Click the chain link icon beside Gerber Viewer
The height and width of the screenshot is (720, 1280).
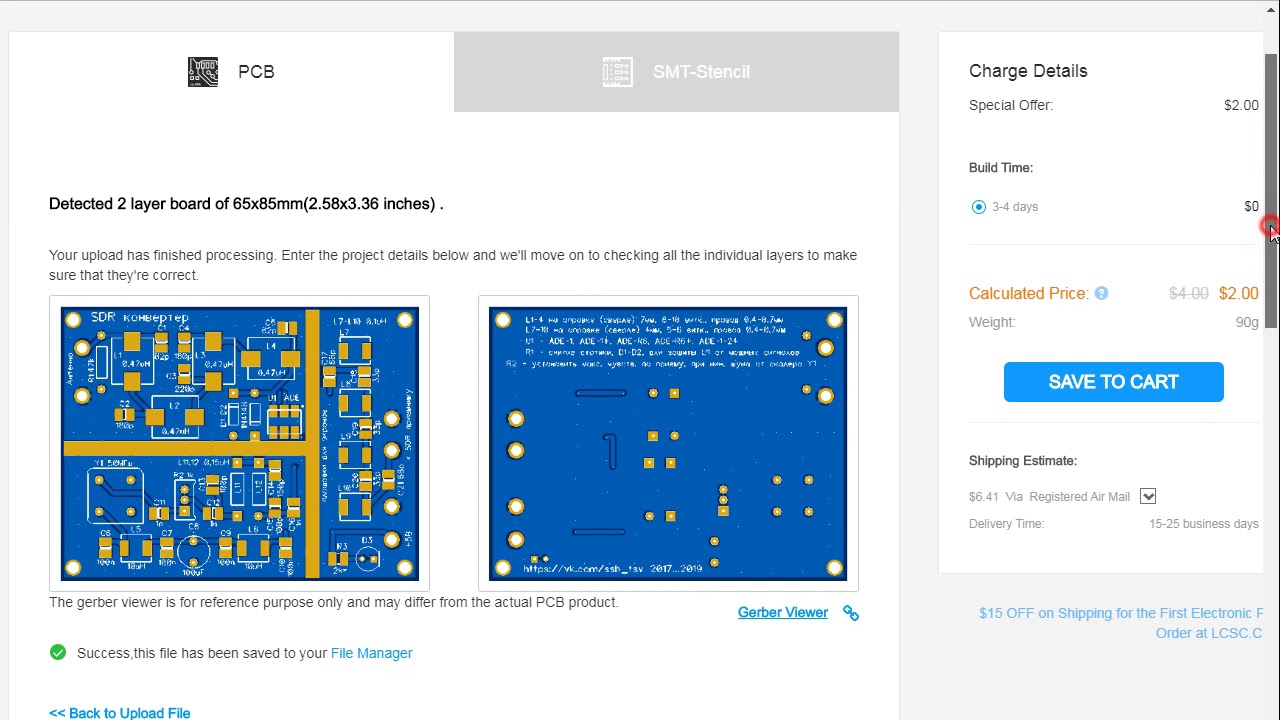[851, 613]
